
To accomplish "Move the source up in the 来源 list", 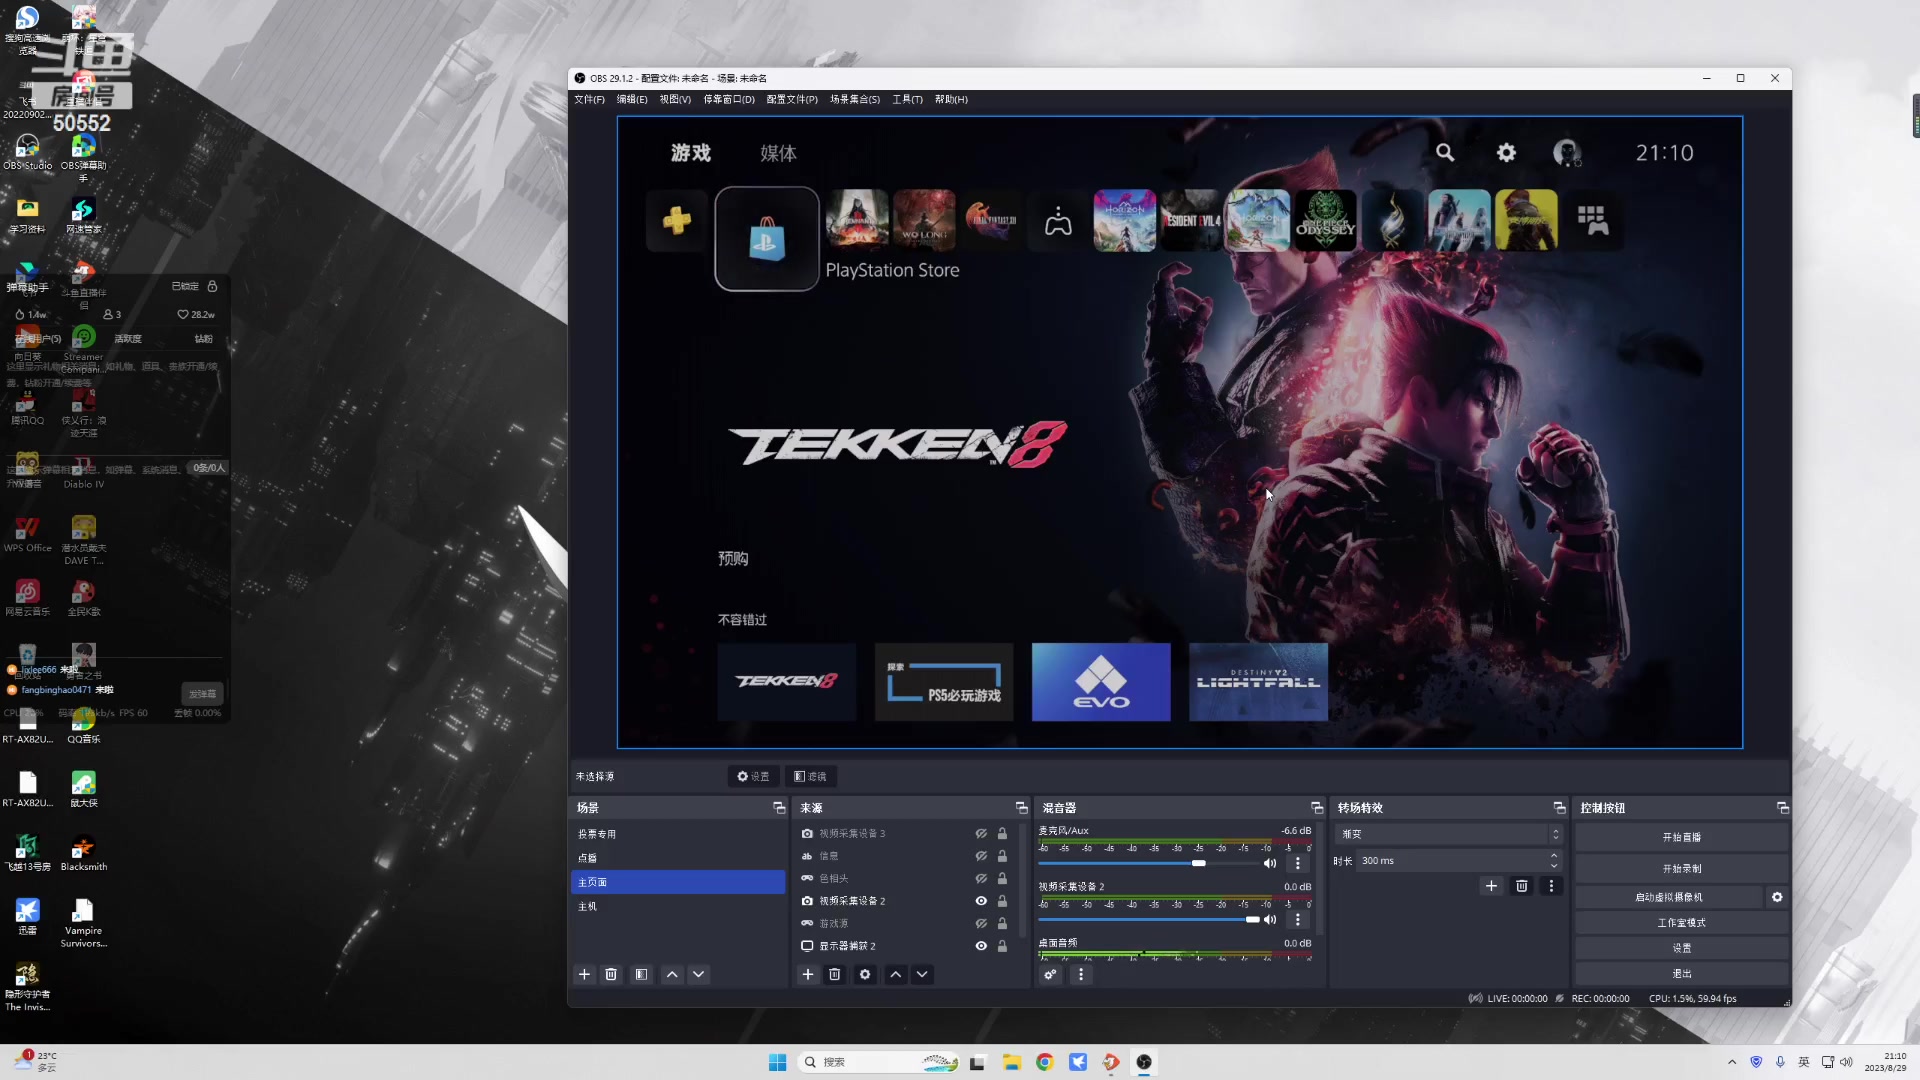I will [896, 974].
